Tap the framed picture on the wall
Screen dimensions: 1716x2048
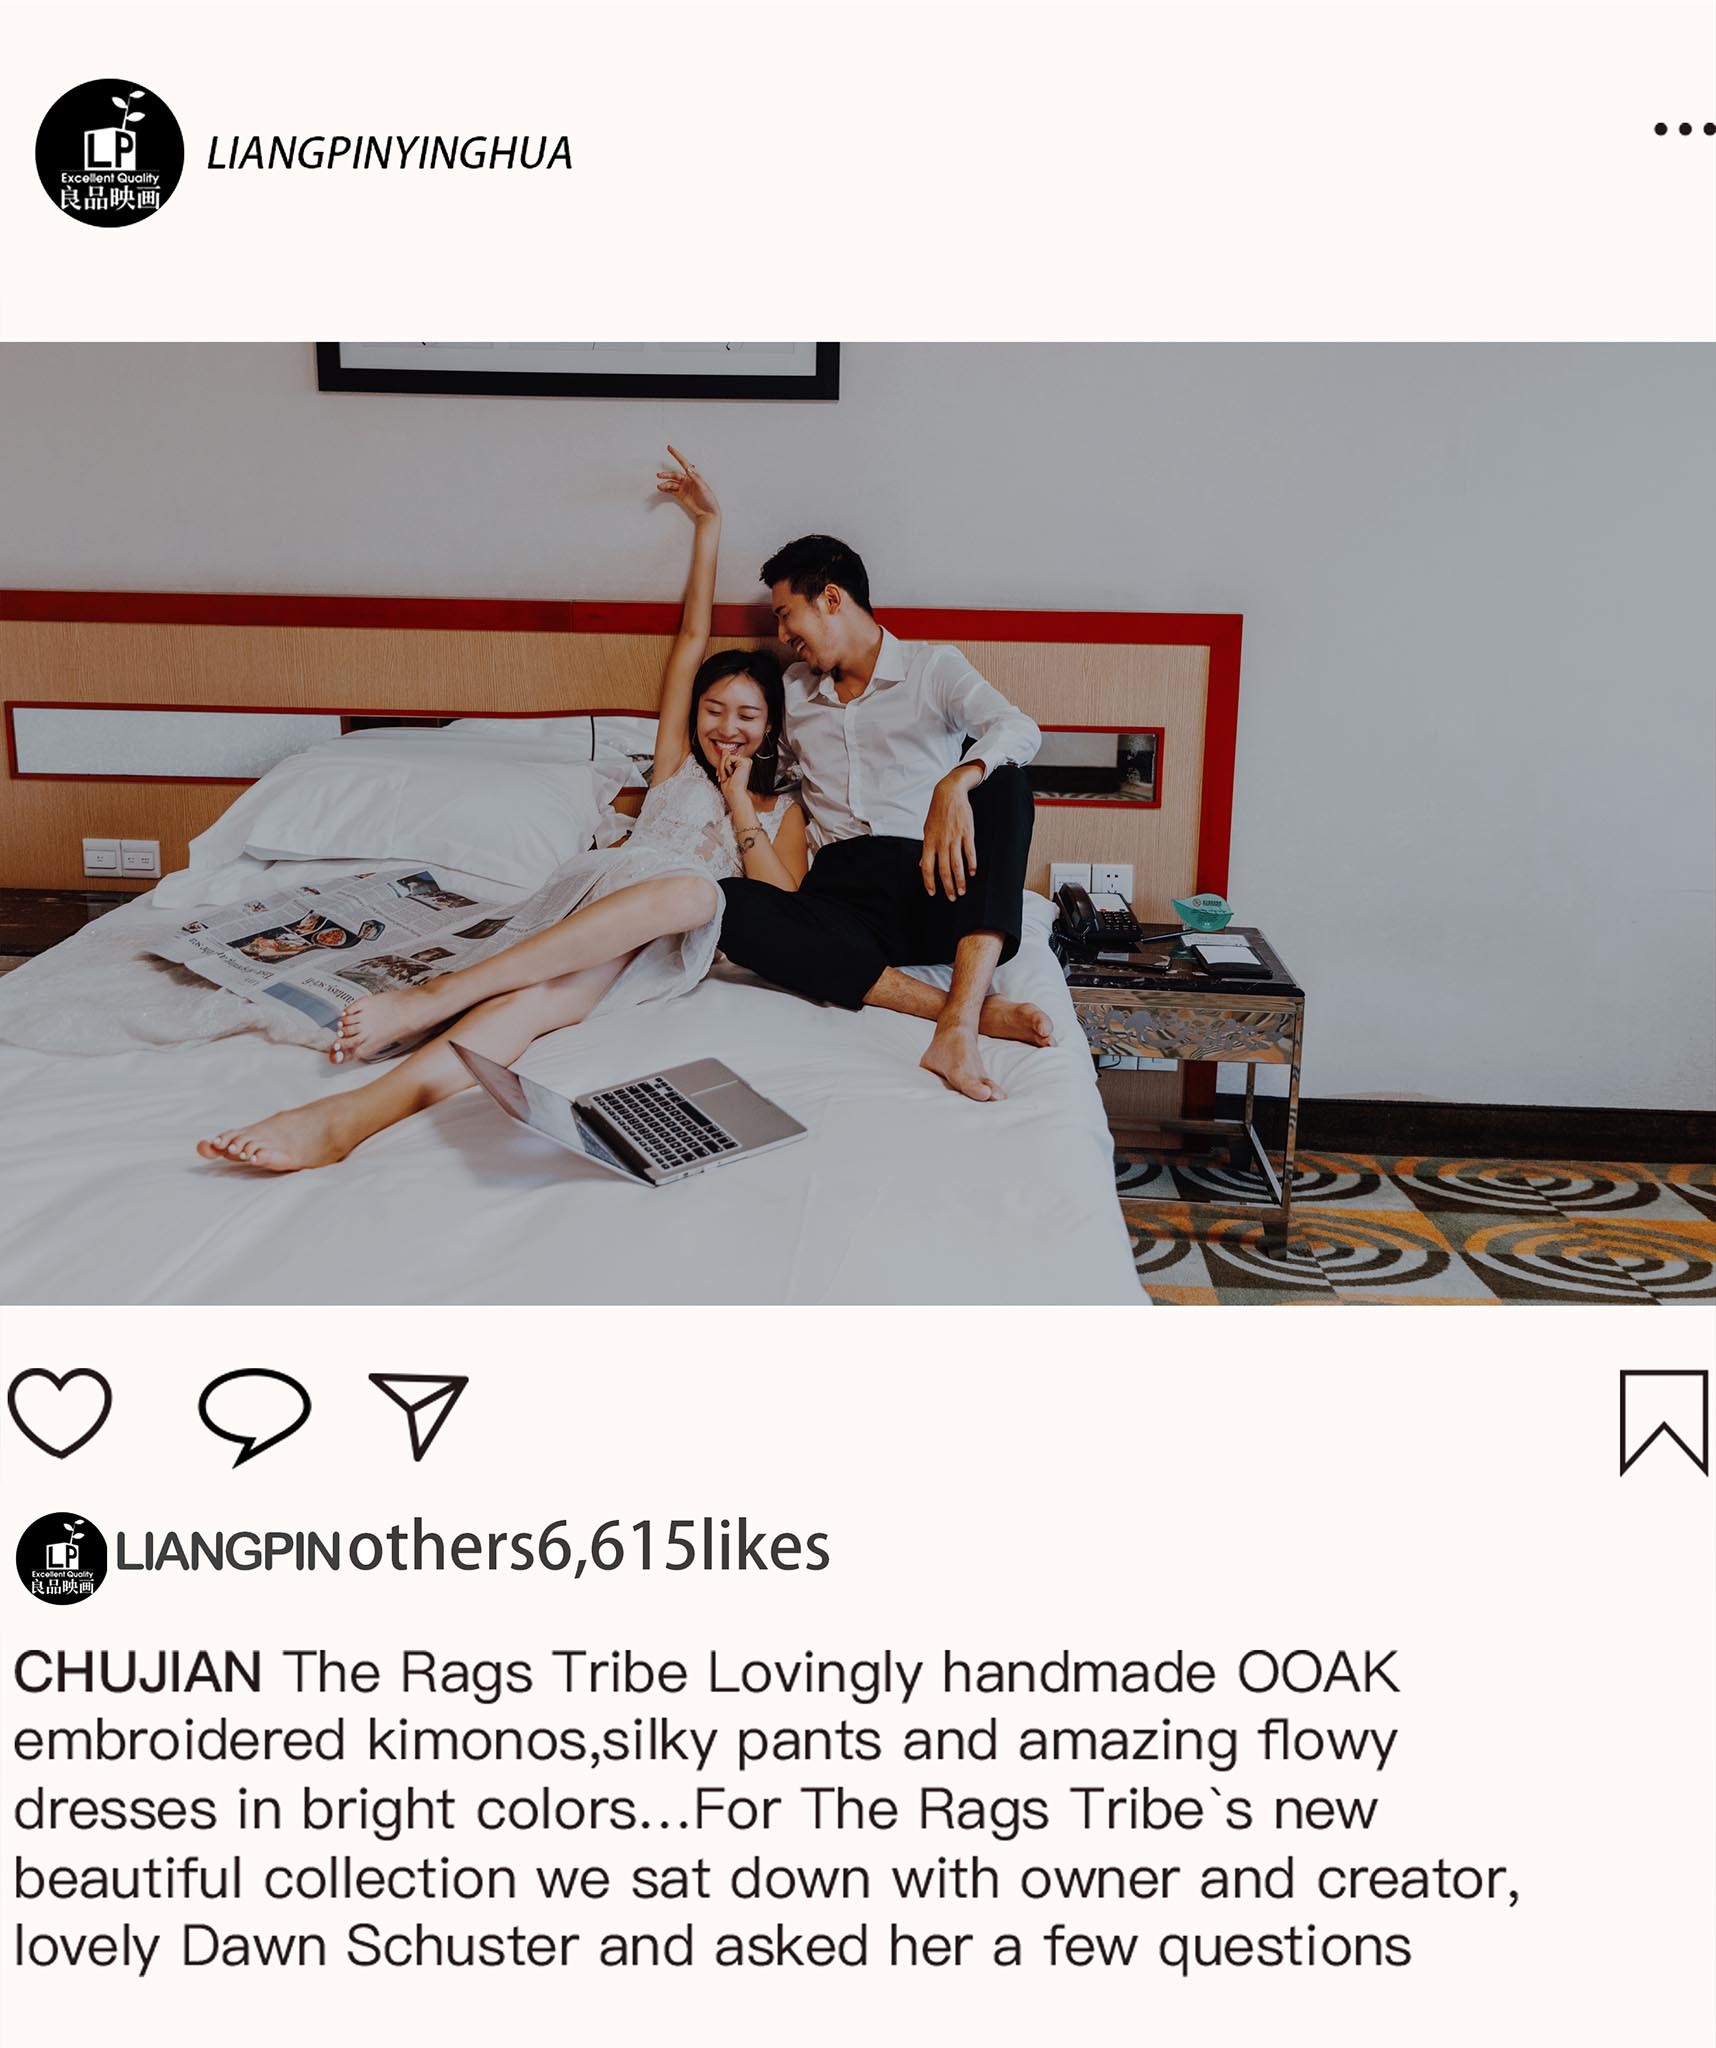(x=578, y=370)
